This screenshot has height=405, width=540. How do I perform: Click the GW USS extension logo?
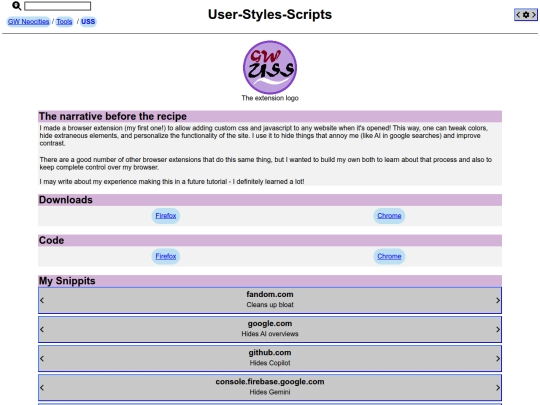270,68
